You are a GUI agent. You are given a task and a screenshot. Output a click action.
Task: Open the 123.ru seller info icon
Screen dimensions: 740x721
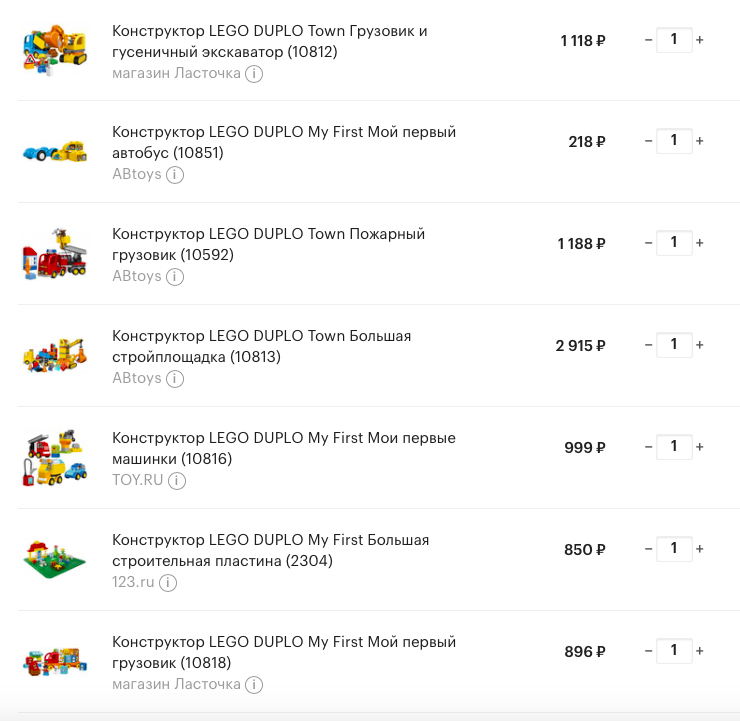(167, 583)
